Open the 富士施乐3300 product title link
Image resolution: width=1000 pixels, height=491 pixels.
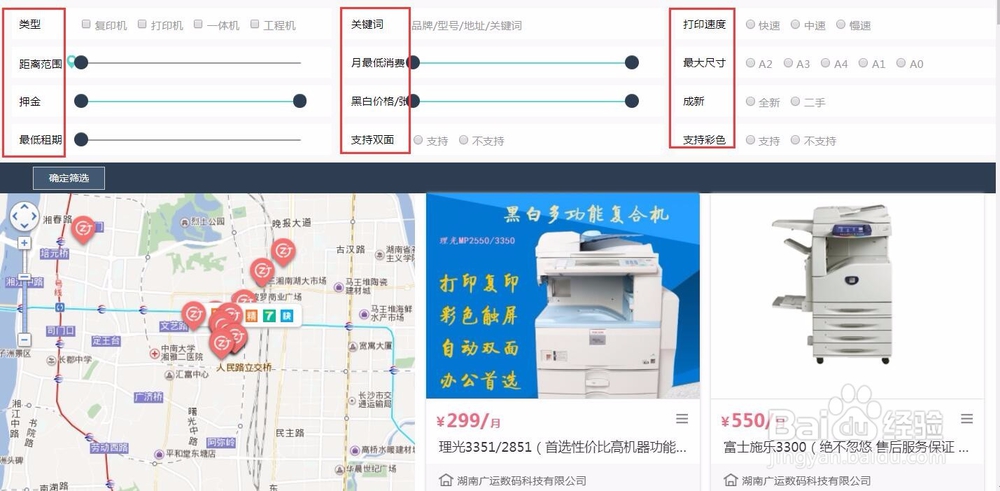pos(847,448)
